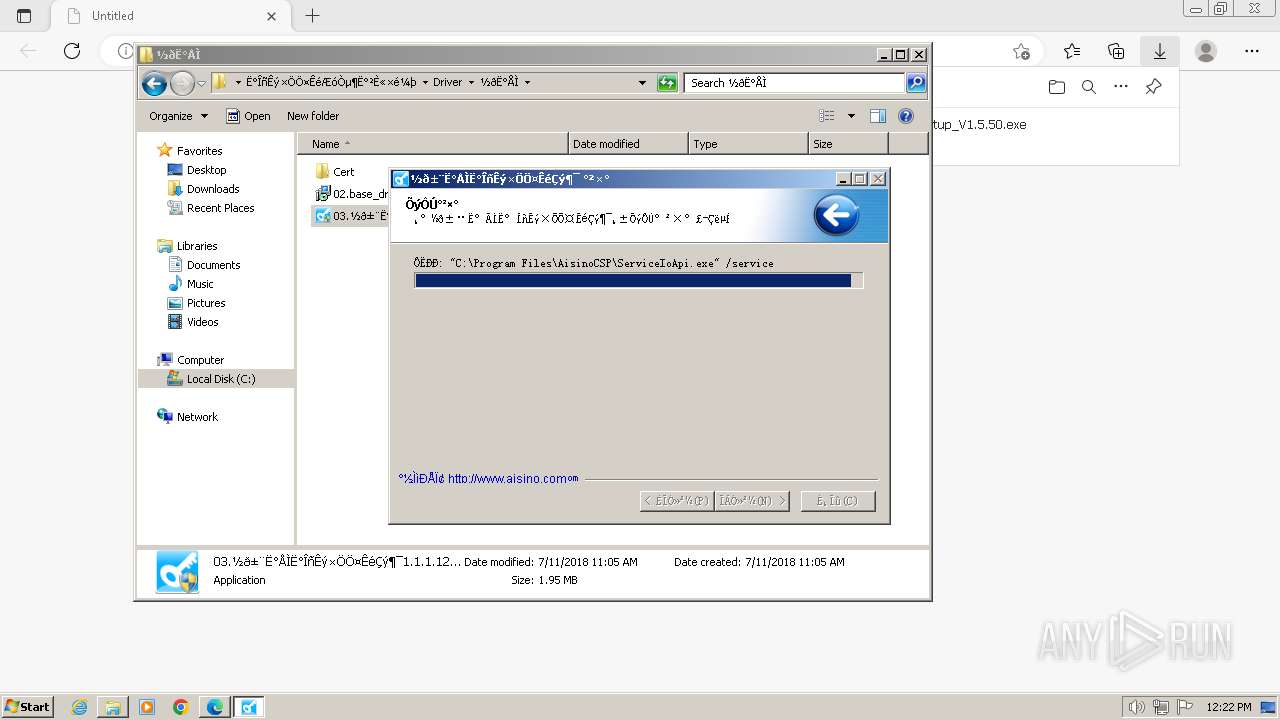Click the installer Back (P) button
1280x720 pixels.
pos(677,501)
